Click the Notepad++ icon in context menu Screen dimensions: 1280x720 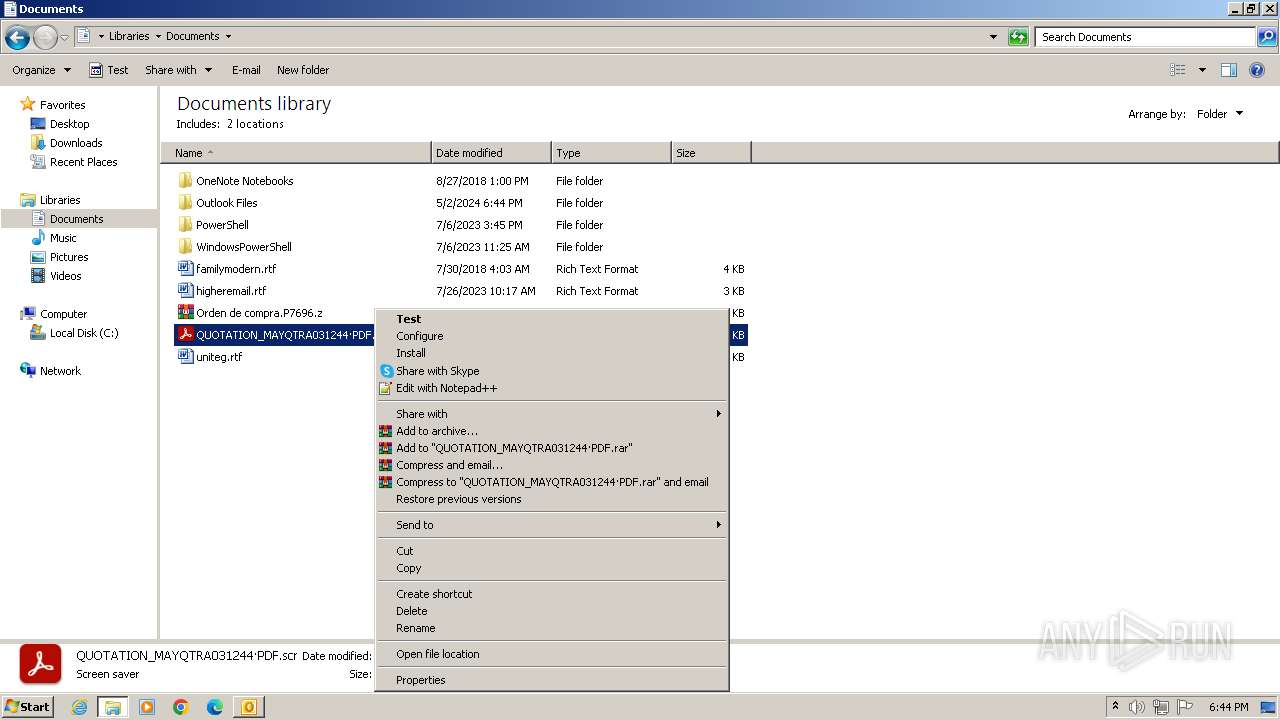(386, 388)
